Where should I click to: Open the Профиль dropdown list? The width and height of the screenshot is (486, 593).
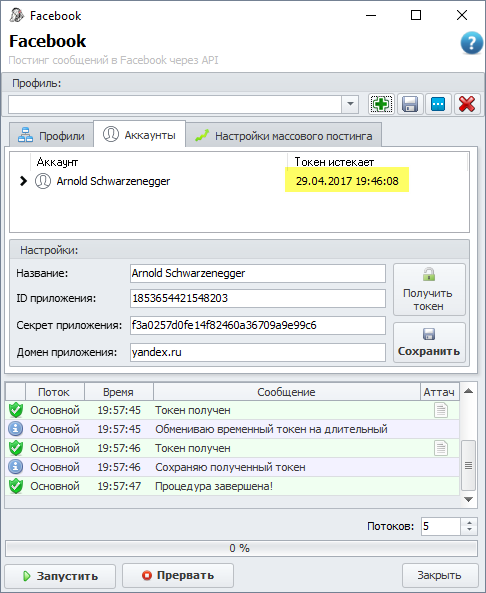[350, 104]
